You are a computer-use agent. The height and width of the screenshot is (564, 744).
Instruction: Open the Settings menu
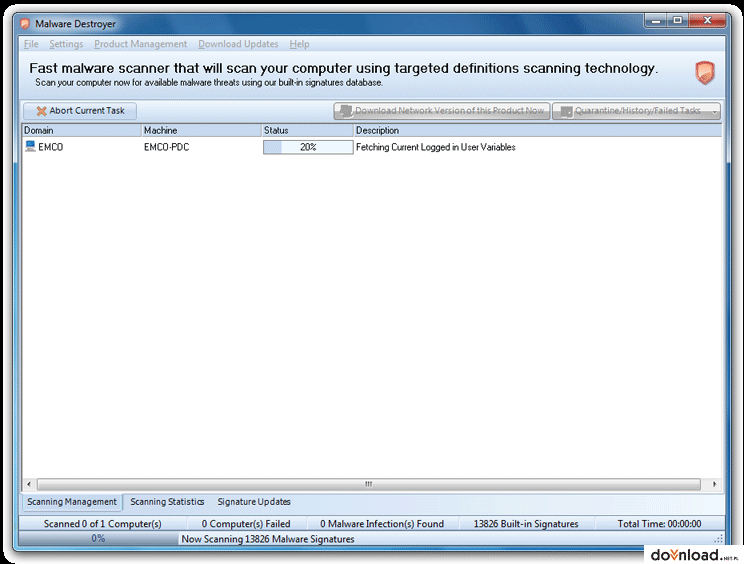click(x=66, y=44)
